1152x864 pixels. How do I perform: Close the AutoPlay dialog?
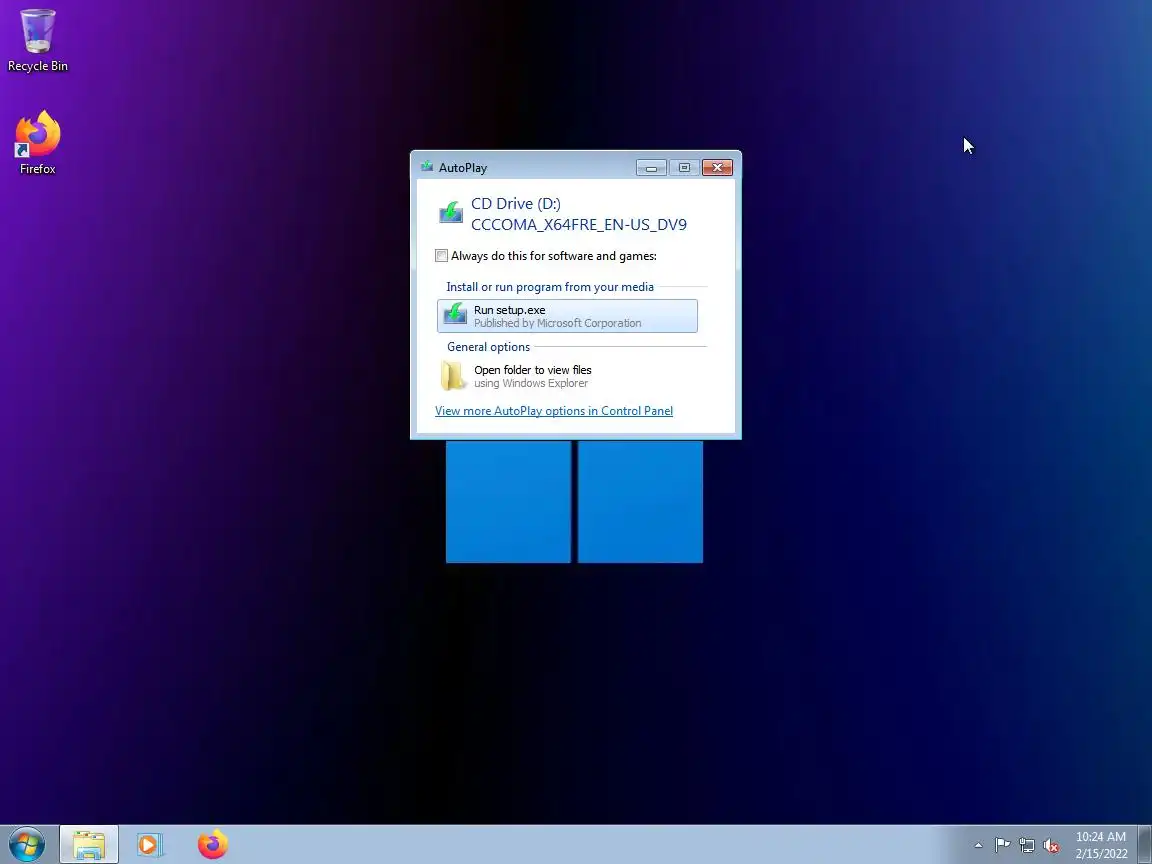(x=717, y=168)
